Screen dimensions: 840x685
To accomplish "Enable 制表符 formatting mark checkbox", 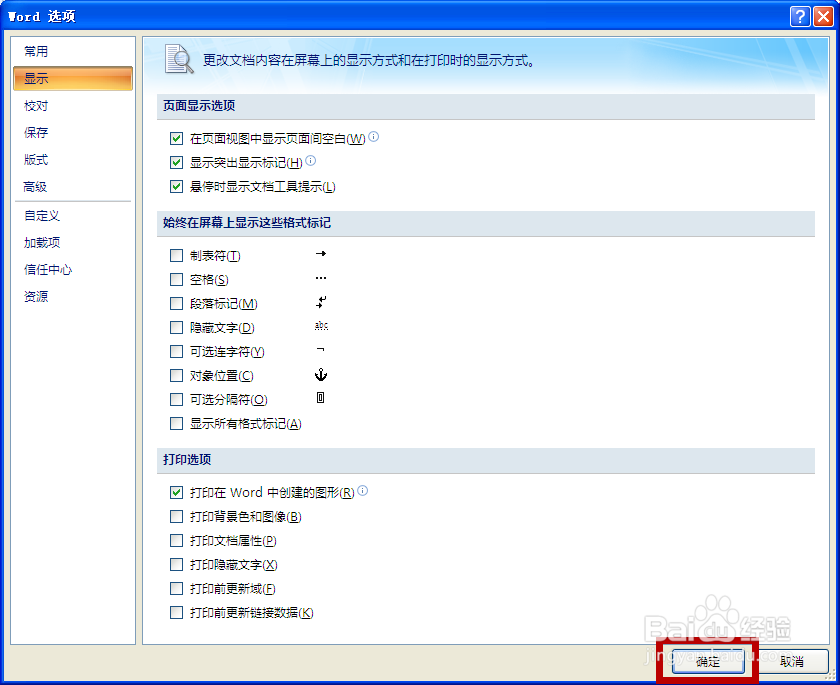I will click(x=176, y=255).
